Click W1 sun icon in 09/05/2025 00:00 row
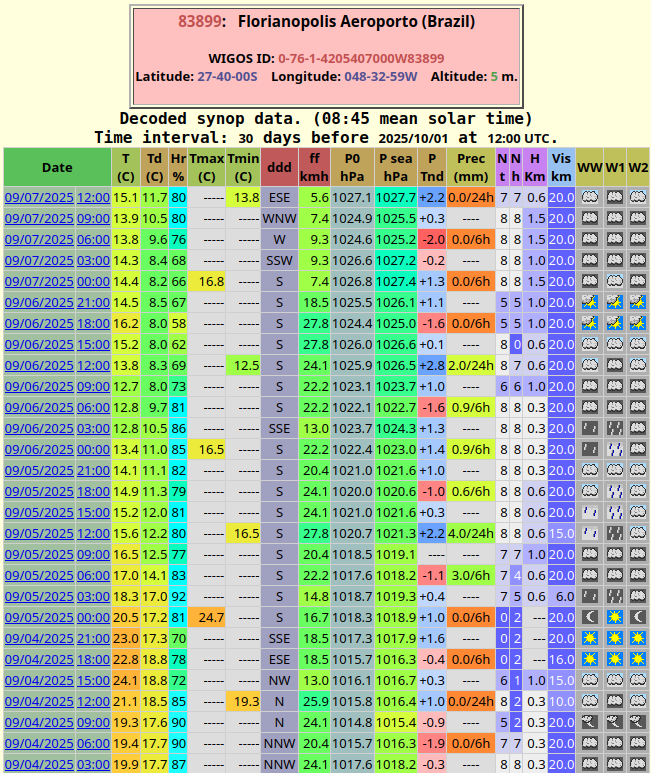Screen dimensions: 651x773 pos(614,617)
